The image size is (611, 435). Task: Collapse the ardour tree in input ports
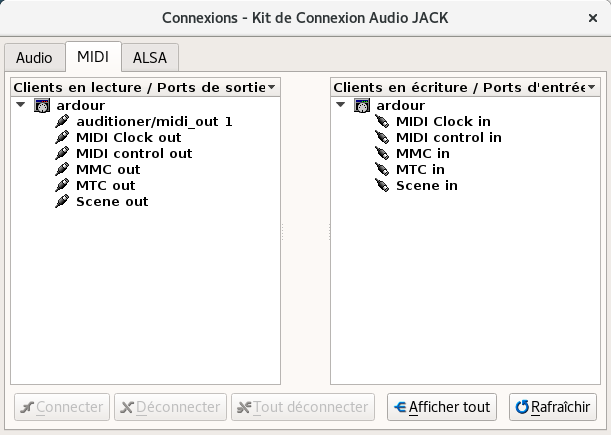tap(341, 105)
